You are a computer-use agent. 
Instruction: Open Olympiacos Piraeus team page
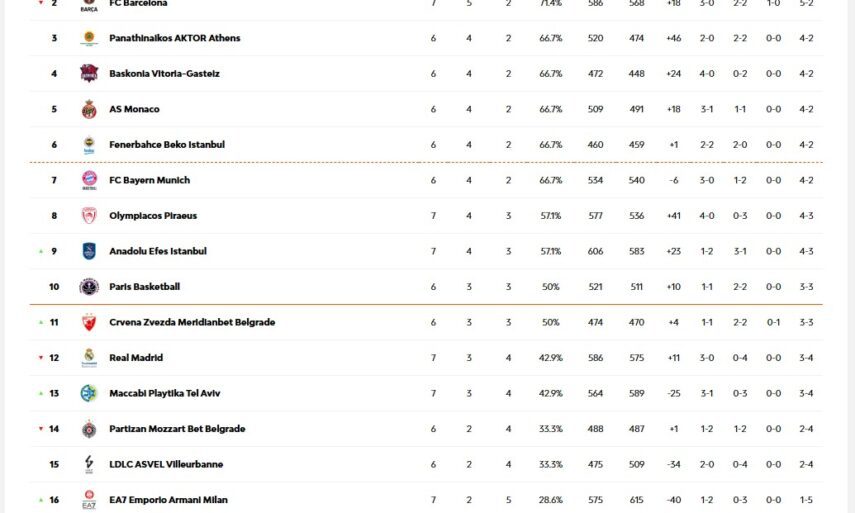point(153,216)
